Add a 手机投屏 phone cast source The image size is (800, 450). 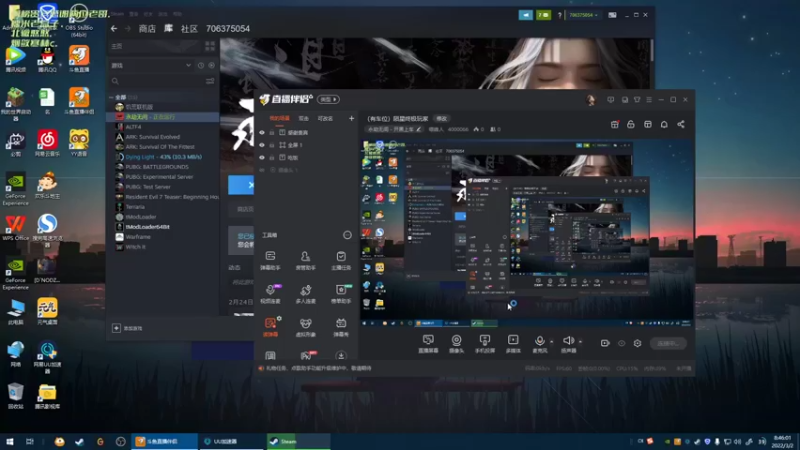point(485,343)
